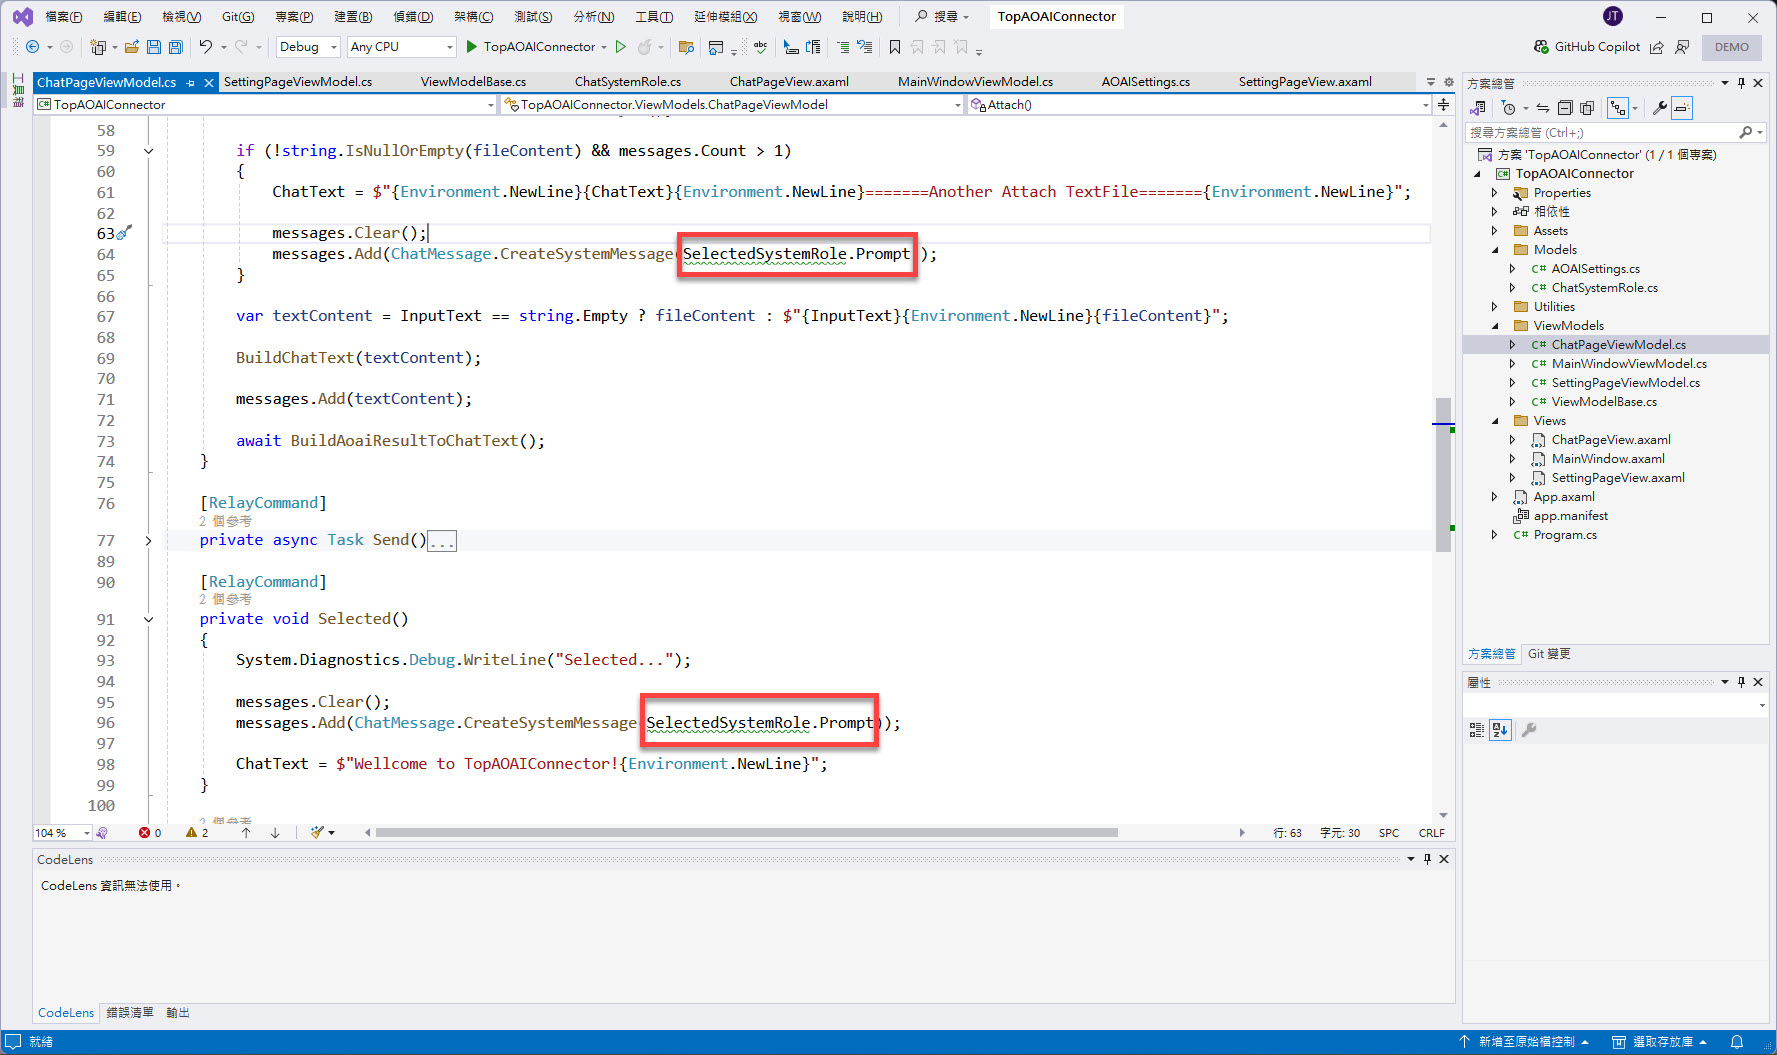
Task: Undo the last edit
Action: coord(205,47)
